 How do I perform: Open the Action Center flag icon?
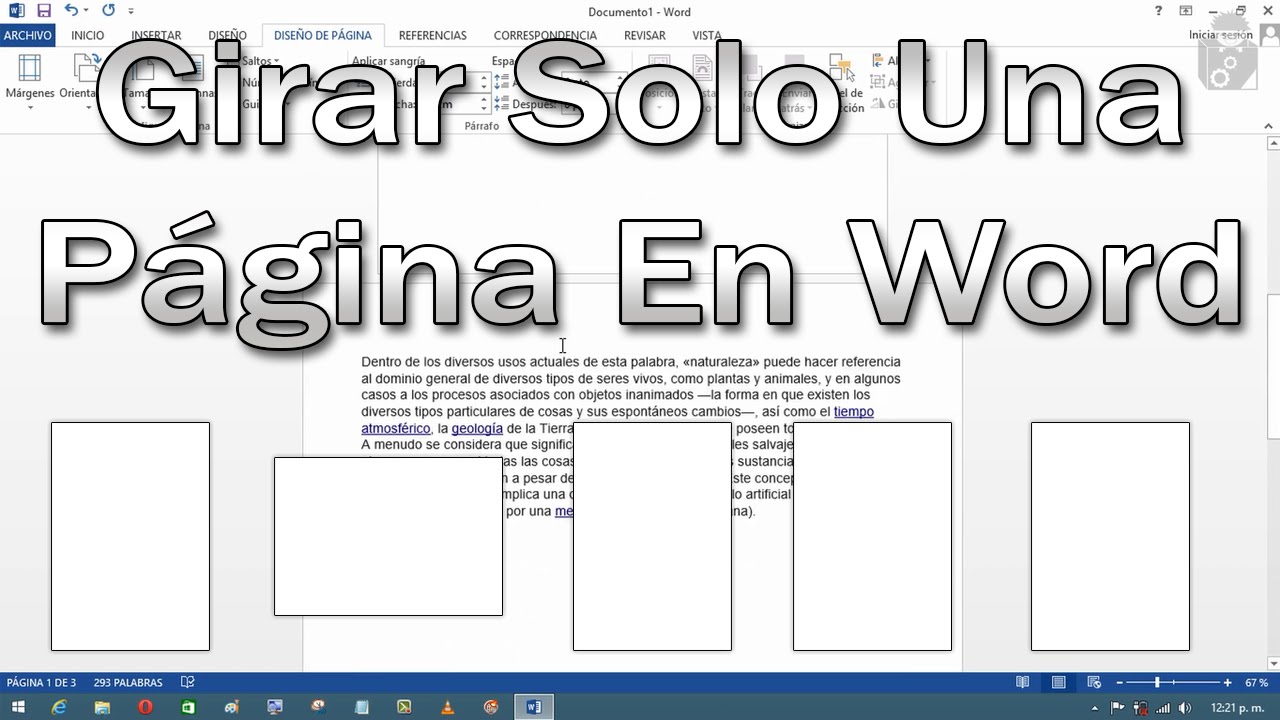(x=1118, y=708)
